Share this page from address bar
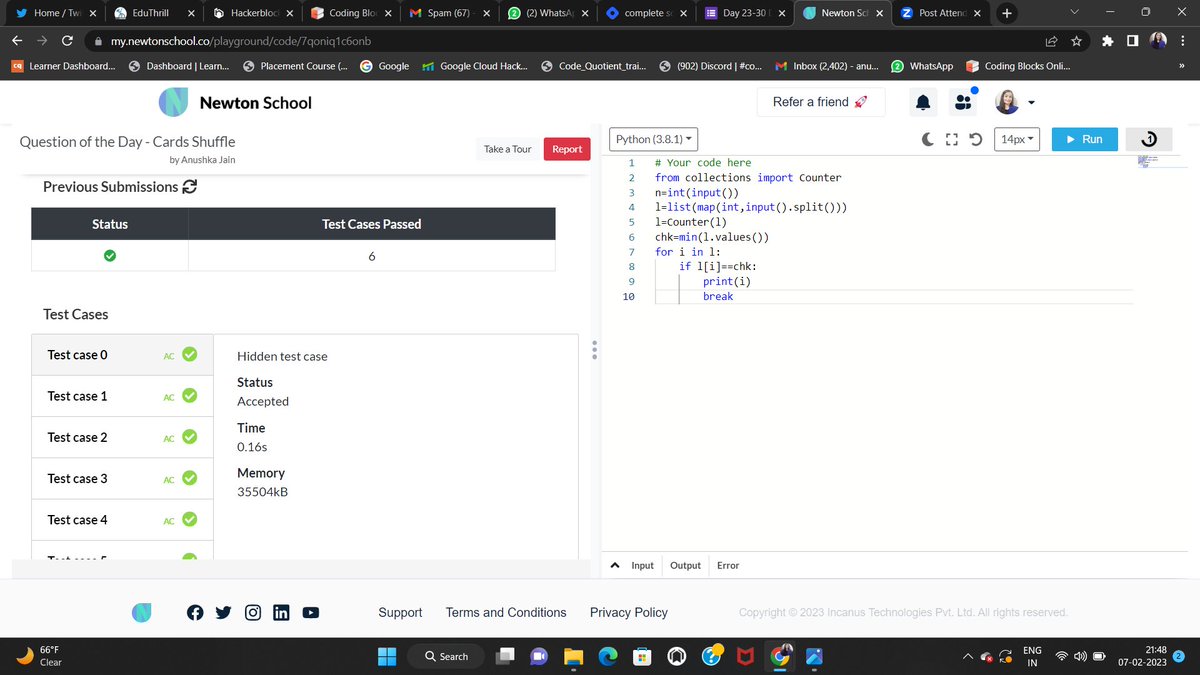 point(1052,41)
